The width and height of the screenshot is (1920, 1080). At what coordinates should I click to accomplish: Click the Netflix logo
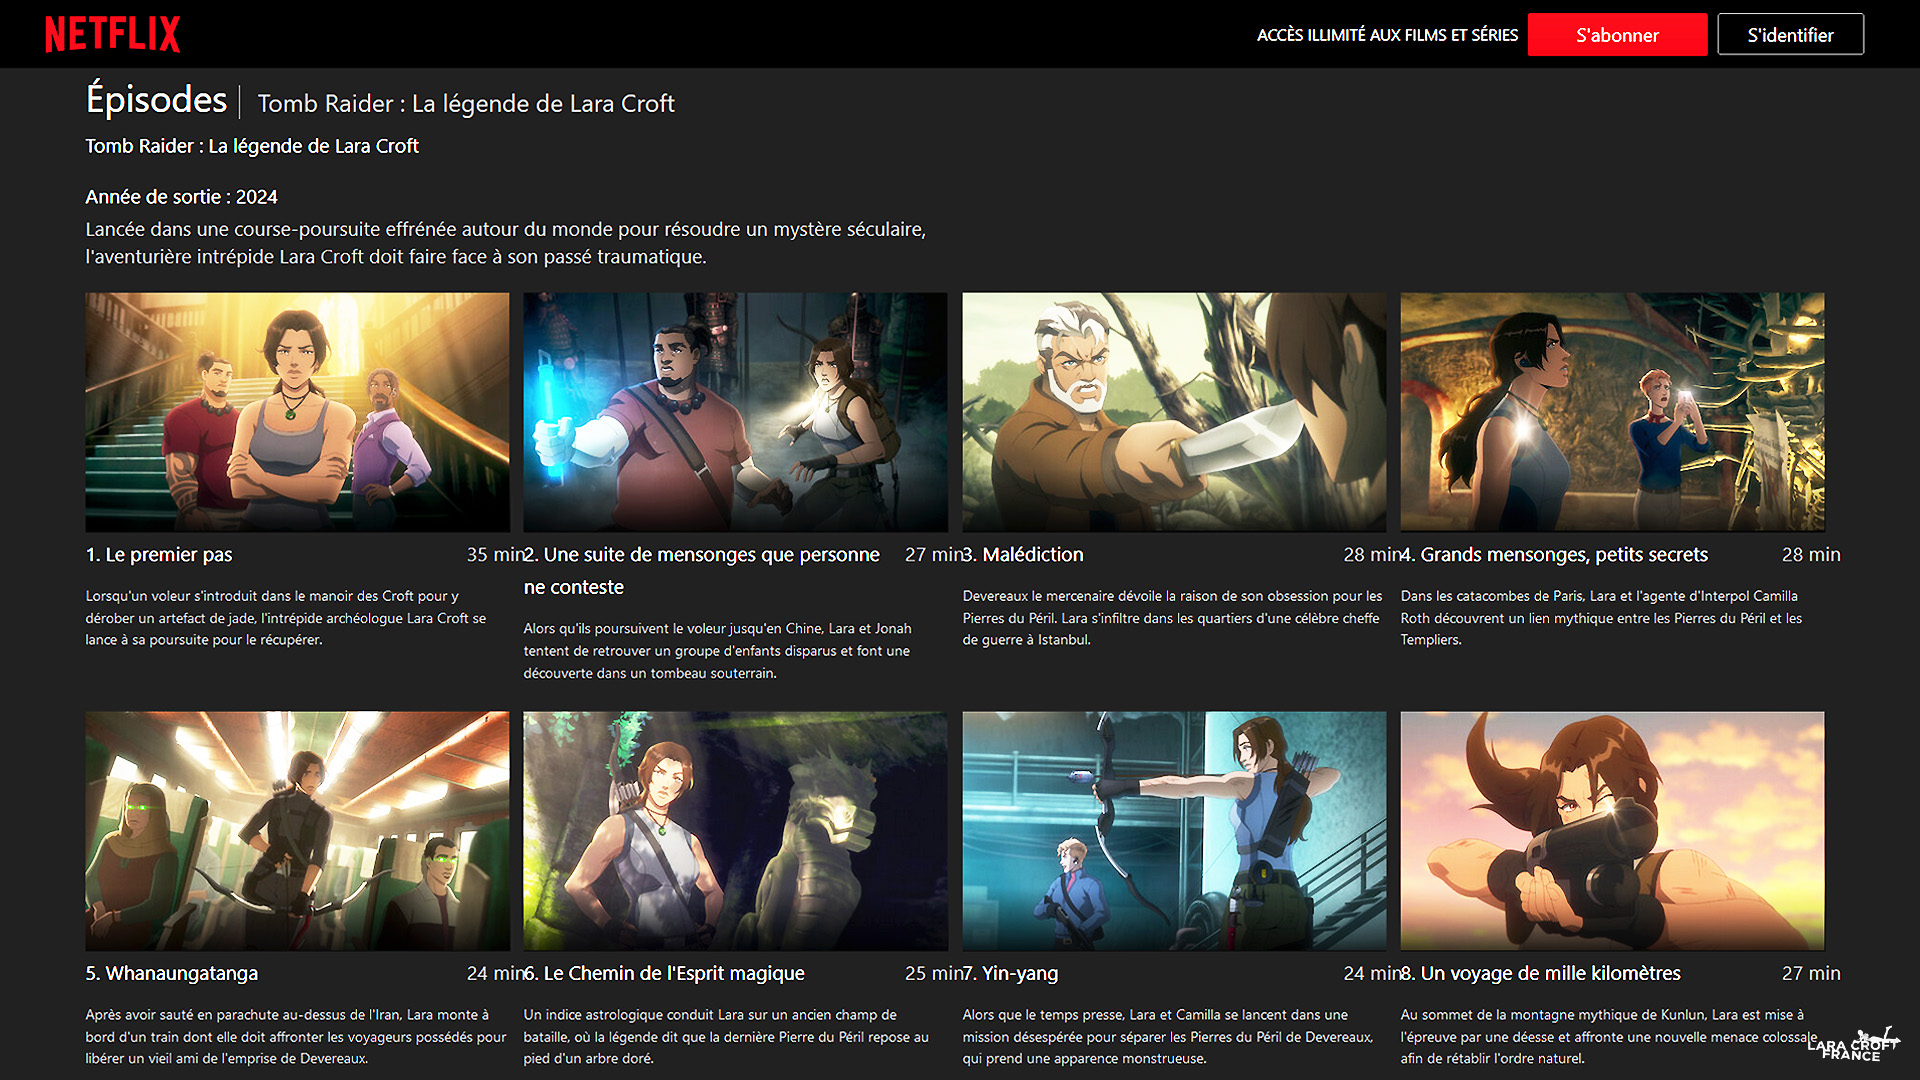112,34
